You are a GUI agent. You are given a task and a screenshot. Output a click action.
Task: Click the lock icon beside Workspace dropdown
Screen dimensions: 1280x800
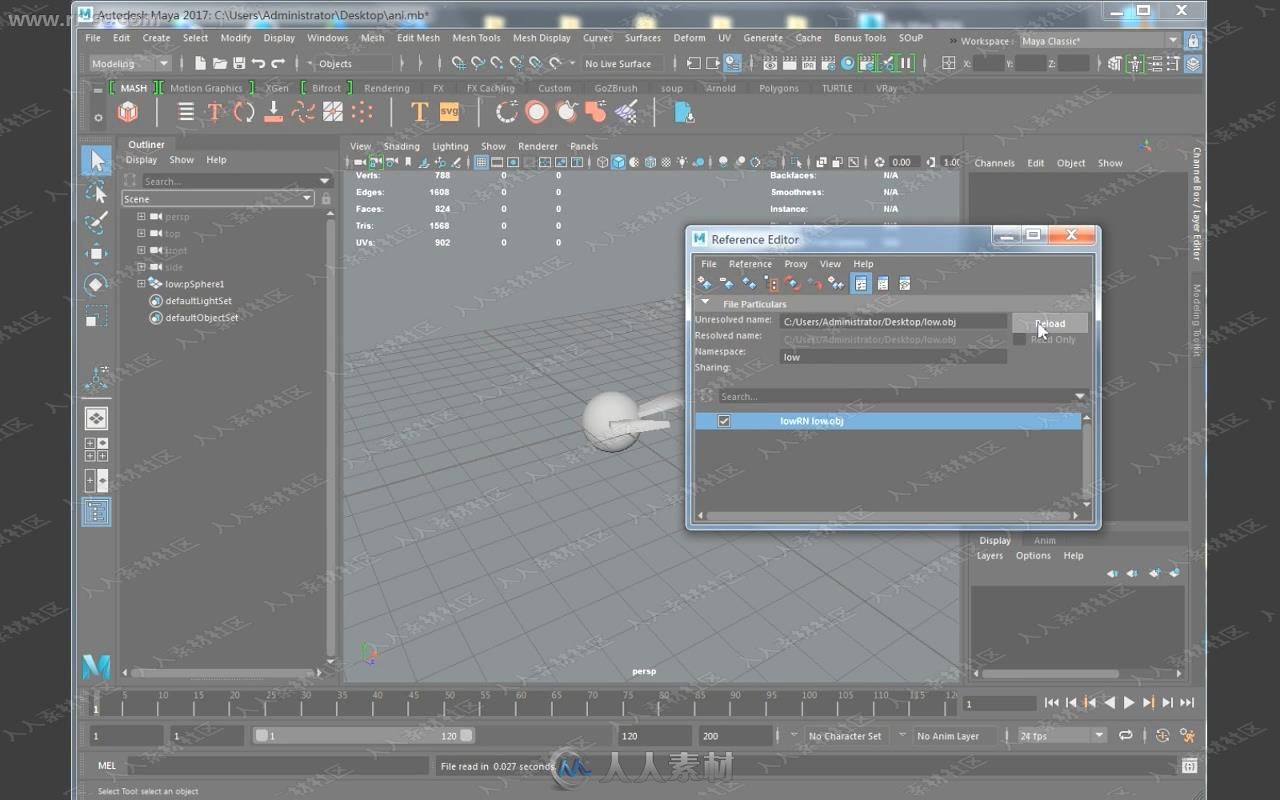pos(1192,41)
